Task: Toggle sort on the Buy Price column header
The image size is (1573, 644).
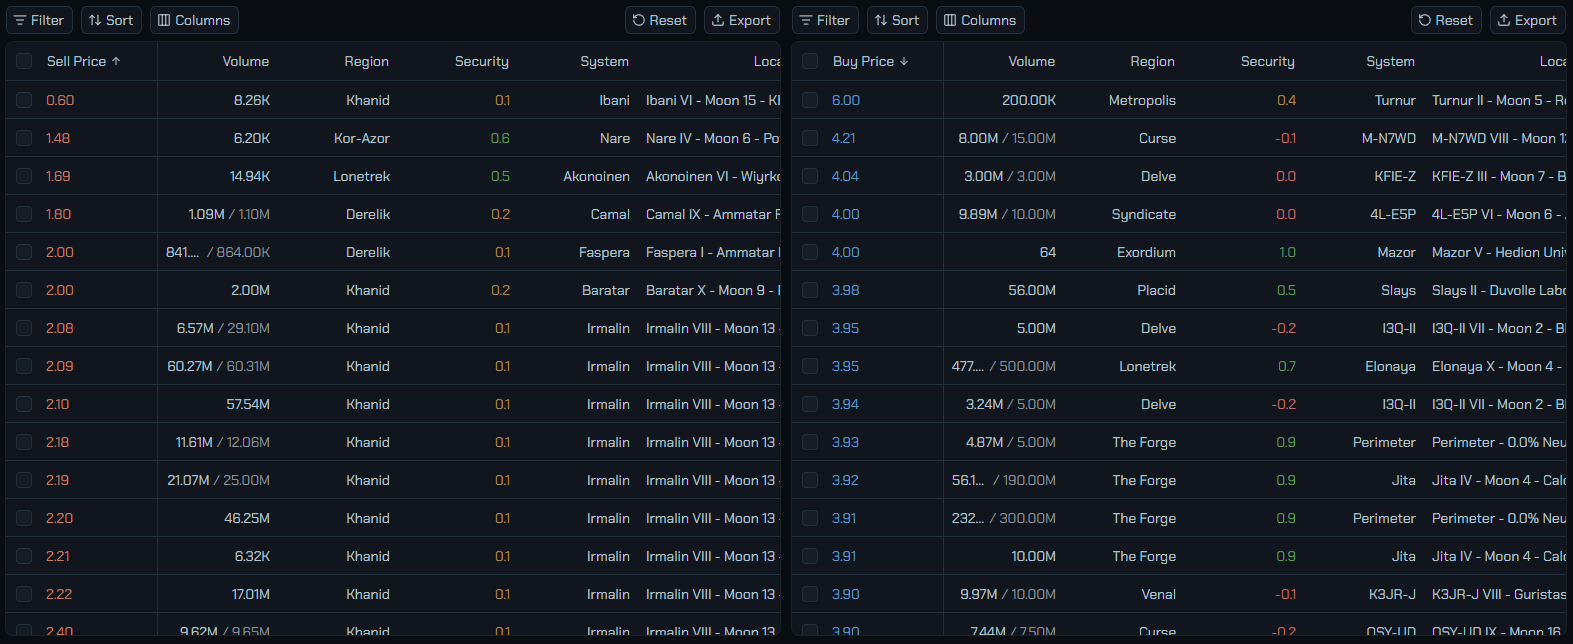Action: point(871,61)
